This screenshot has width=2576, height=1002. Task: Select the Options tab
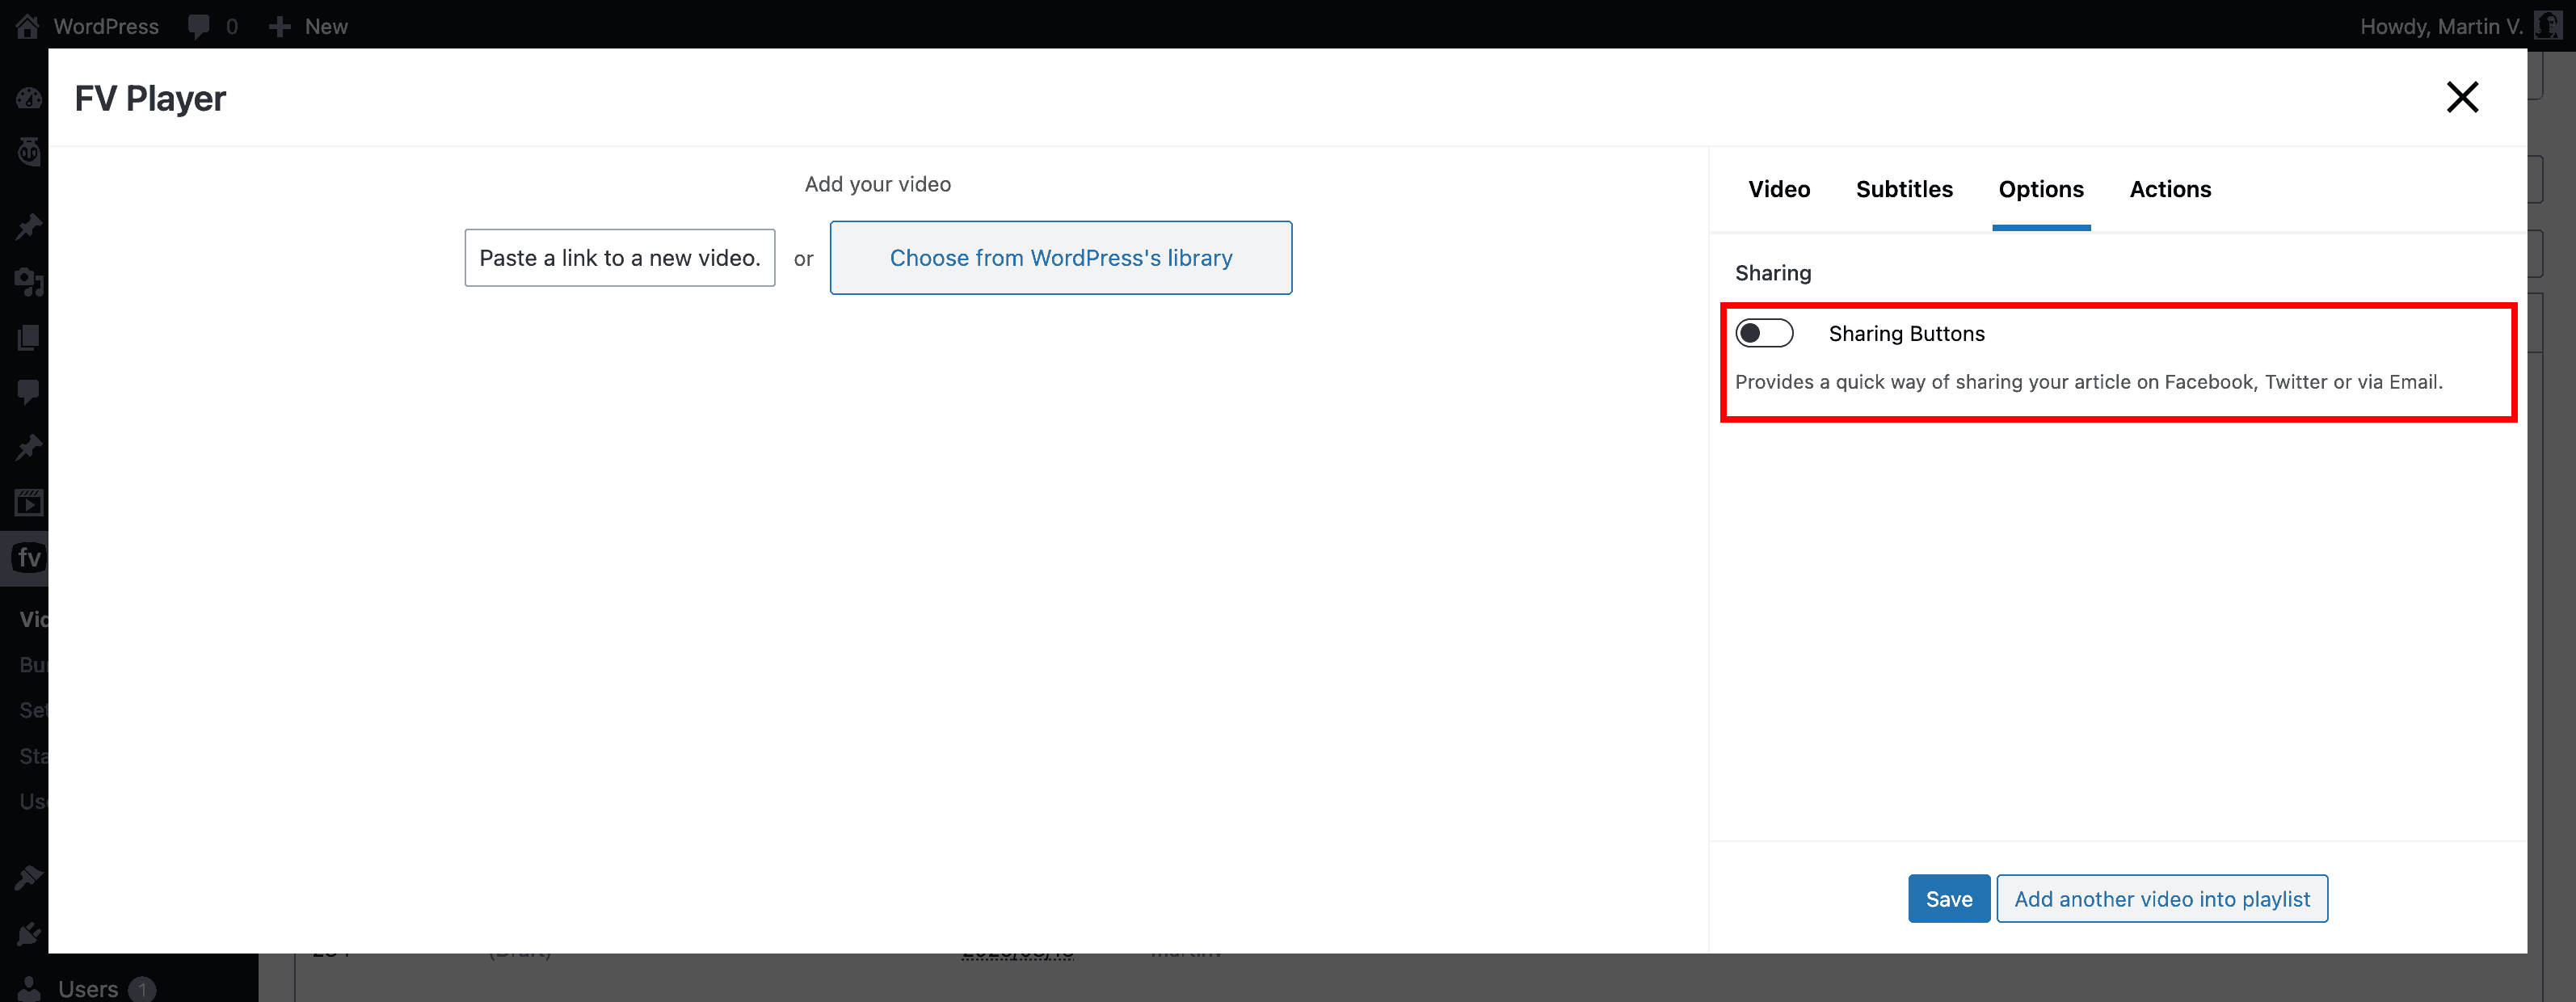(x=2041, y=189)
